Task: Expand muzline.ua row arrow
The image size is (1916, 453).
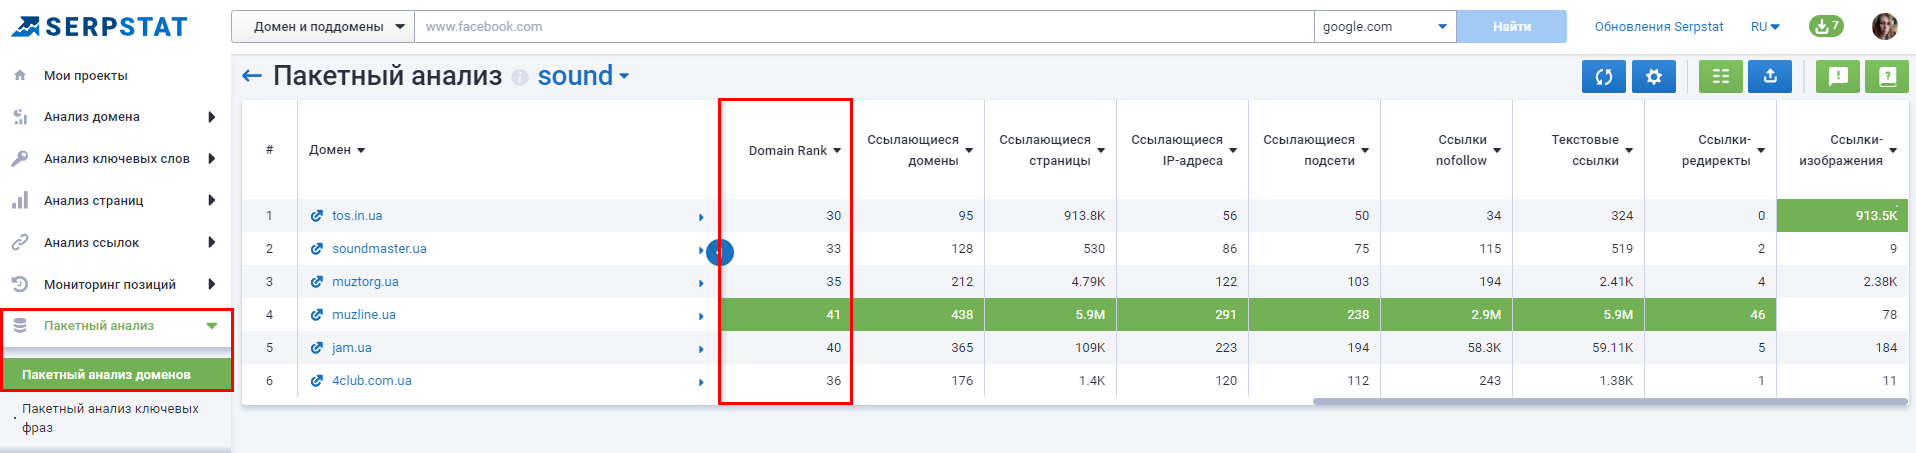Action: [701, 316]
